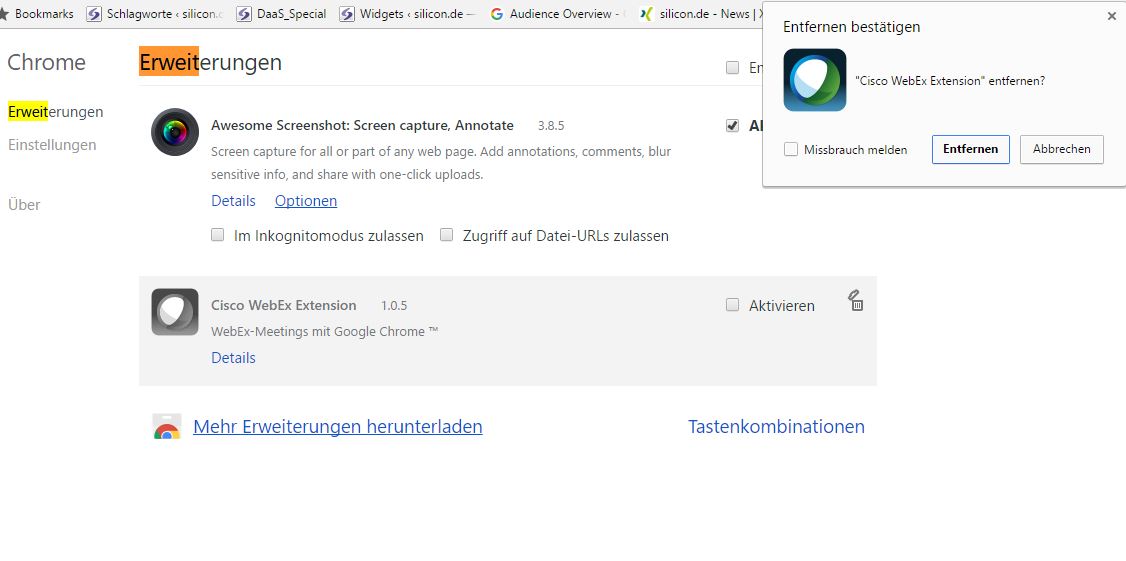This screenshot has width=1126, height=561.
Task: Check Zugriff auf Datei-URLs zulassen
Action: click(x=447, y=235)
